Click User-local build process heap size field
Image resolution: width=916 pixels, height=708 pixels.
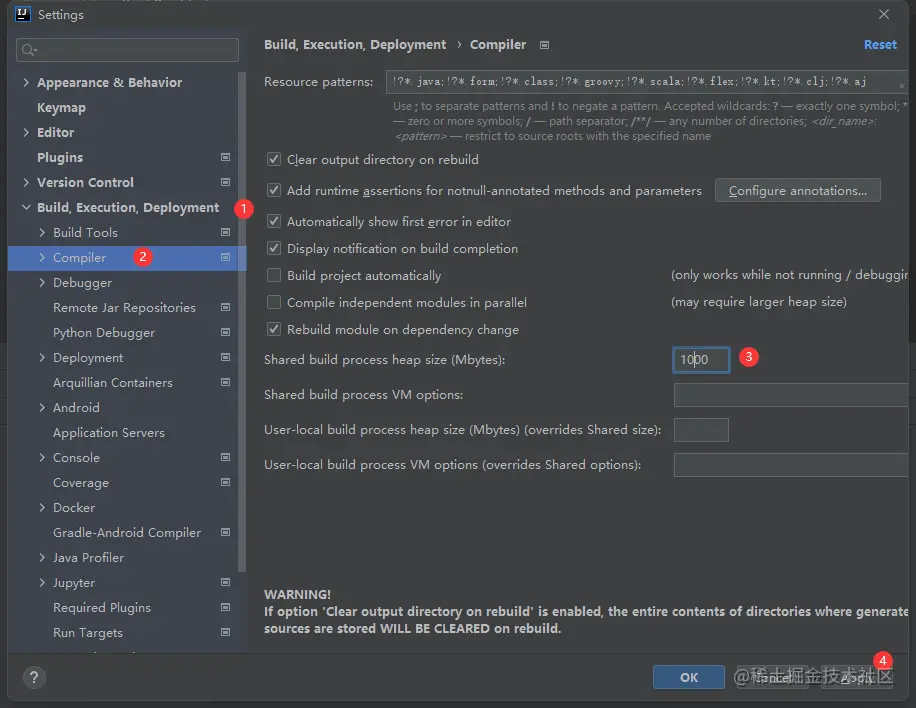701,430
